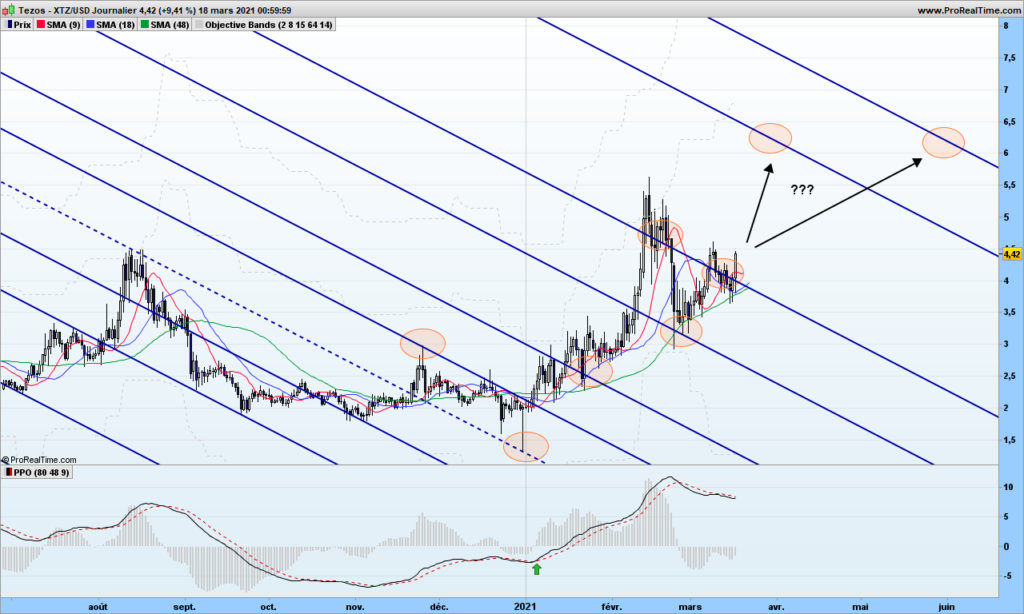Image resolution: width=1024 pixels, height=614 pixels.
Task: Select the 'mars' month on the time axis
Action: (x=690, y=607)
